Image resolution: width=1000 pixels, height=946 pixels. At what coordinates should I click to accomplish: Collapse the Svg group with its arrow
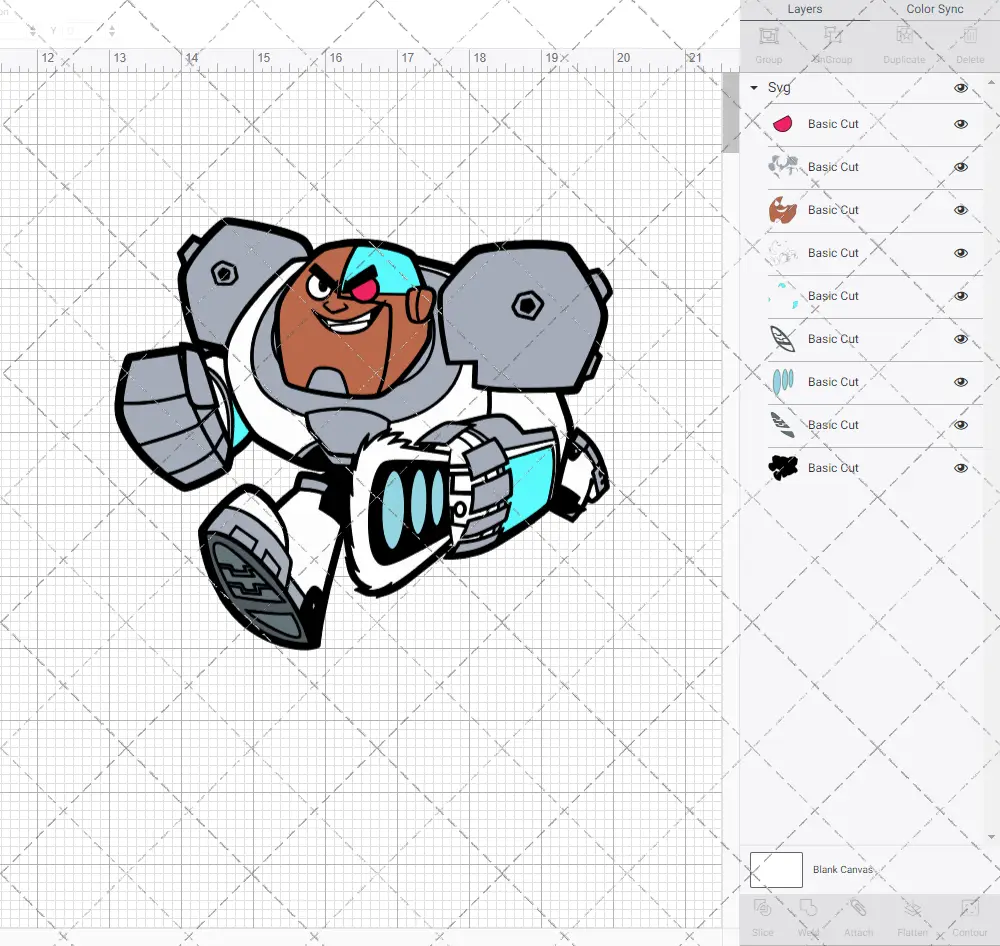coord(754,87)
